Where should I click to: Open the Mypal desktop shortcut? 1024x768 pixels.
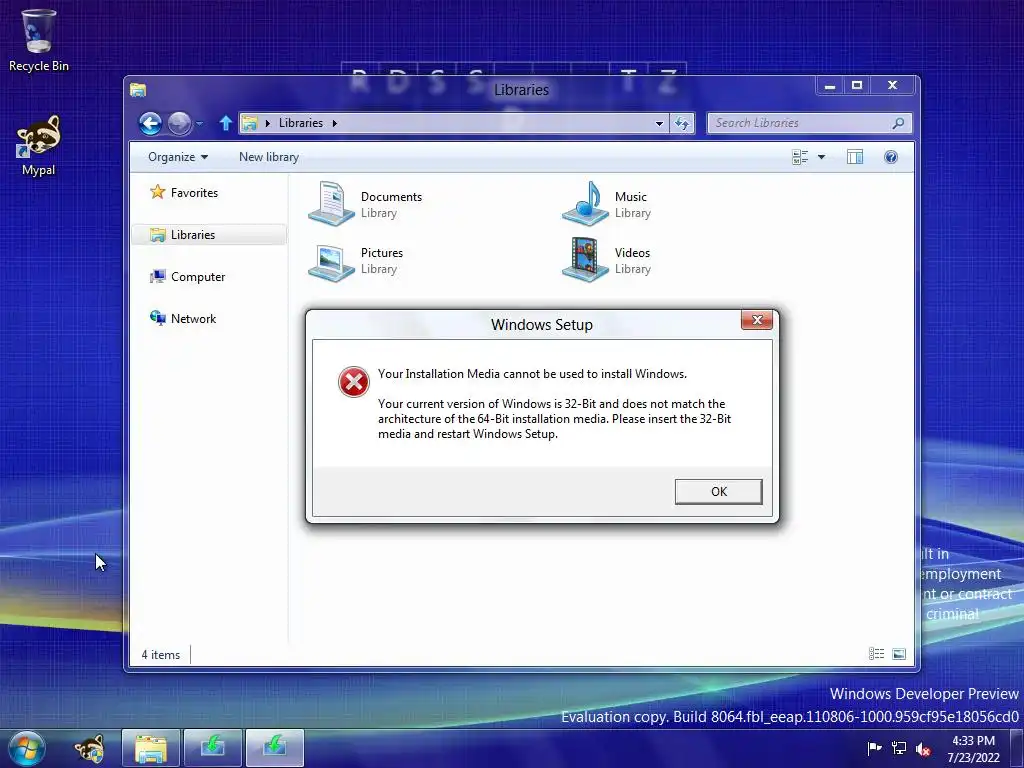click(39, 145)
